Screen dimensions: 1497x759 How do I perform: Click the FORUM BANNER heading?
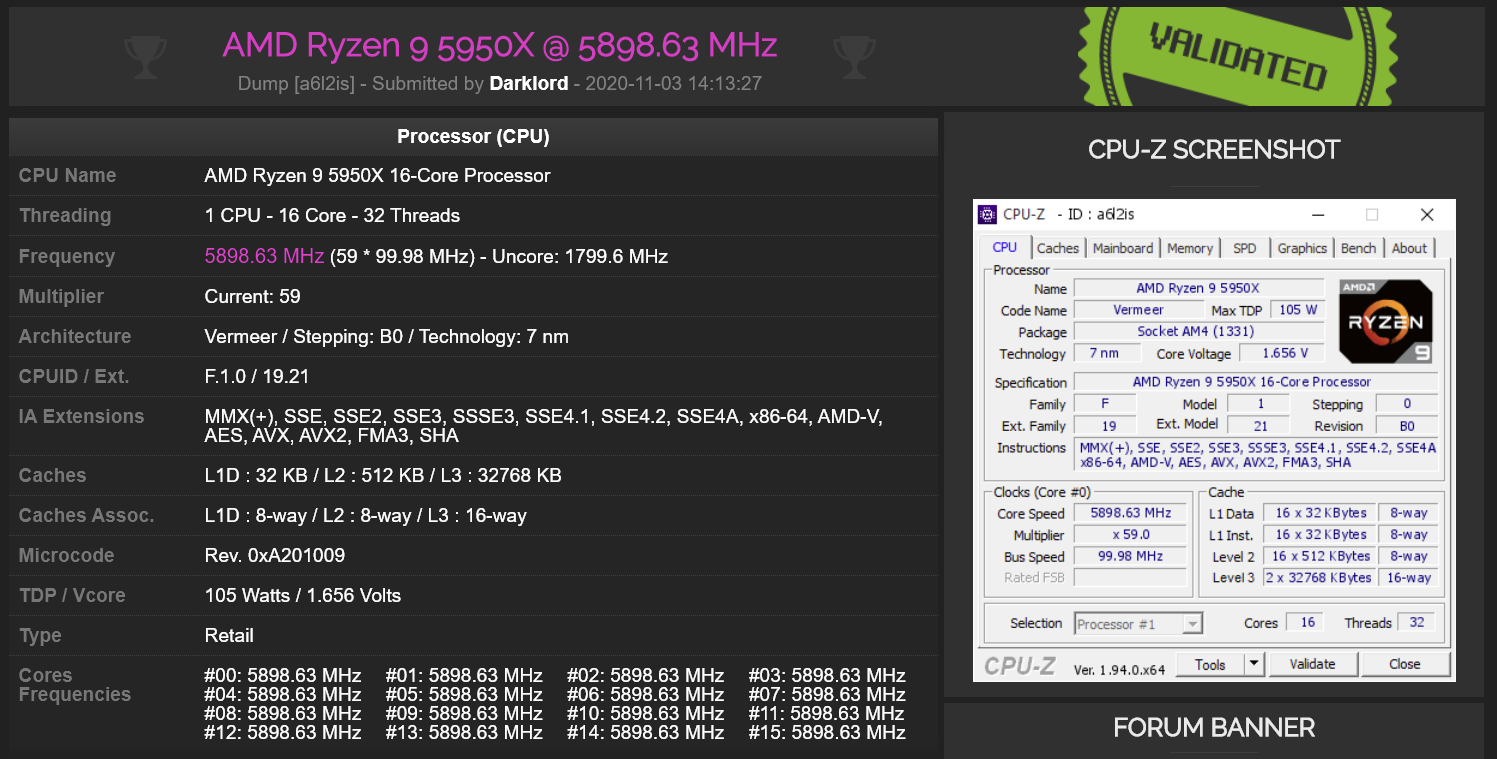tap(1214, 727)
